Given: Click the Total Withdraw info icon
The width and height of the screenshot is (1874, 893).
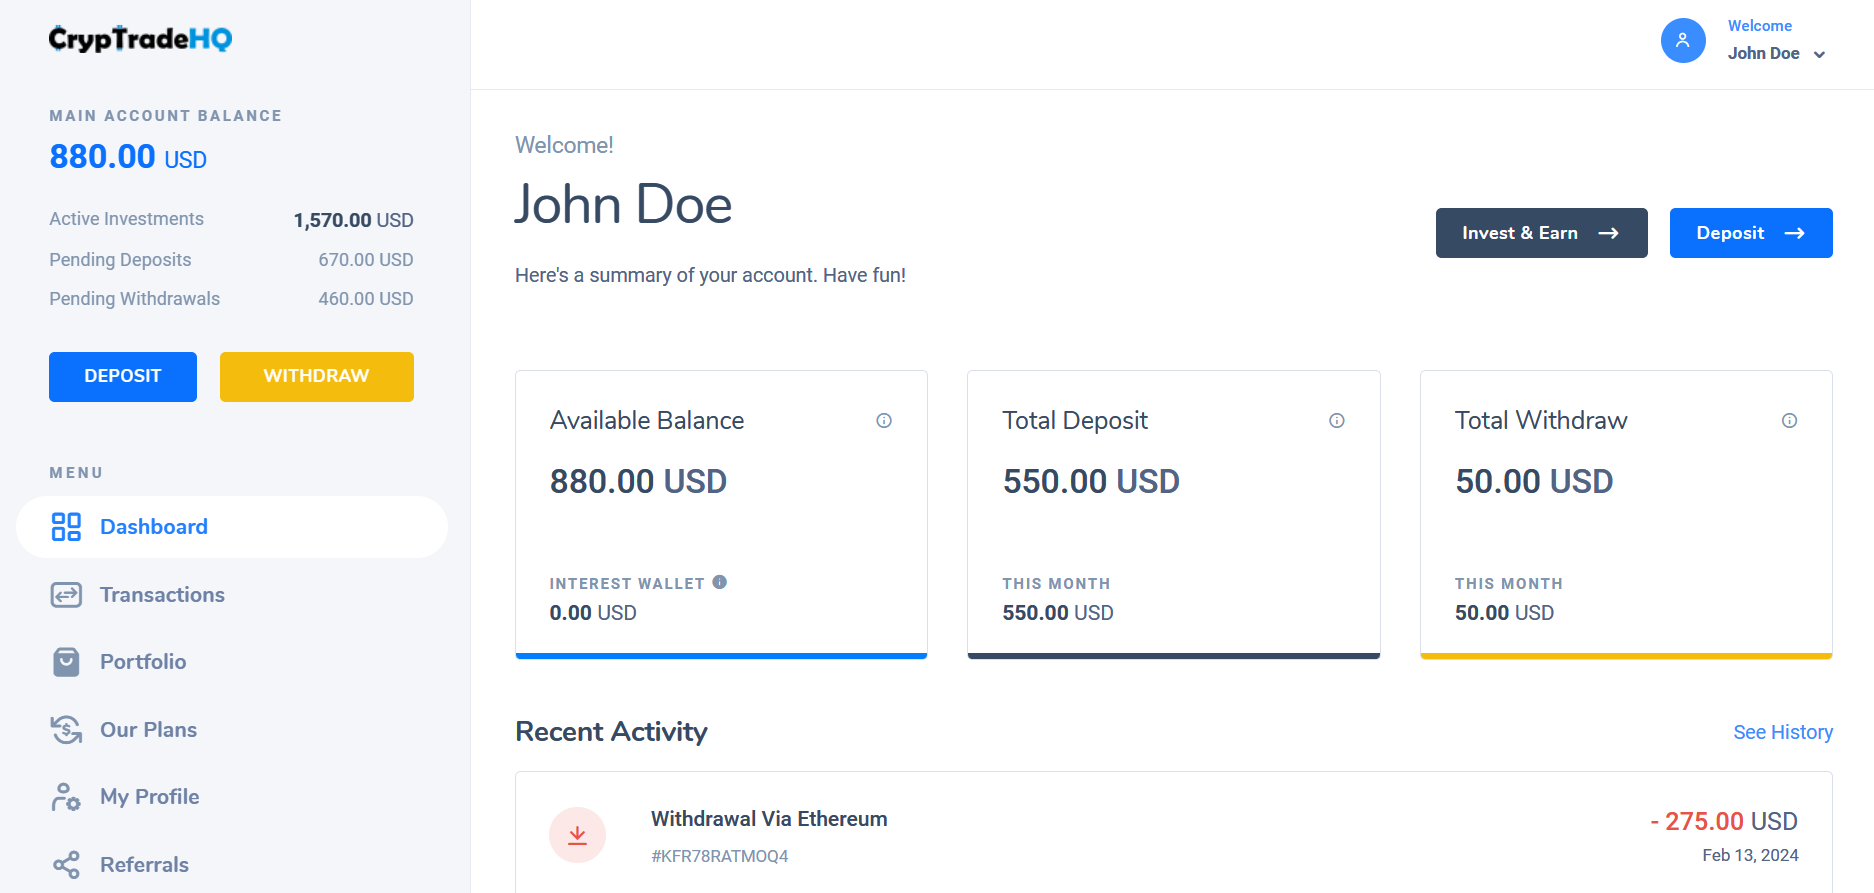Looking at the screenshot, I should [x=1789, y=421].
